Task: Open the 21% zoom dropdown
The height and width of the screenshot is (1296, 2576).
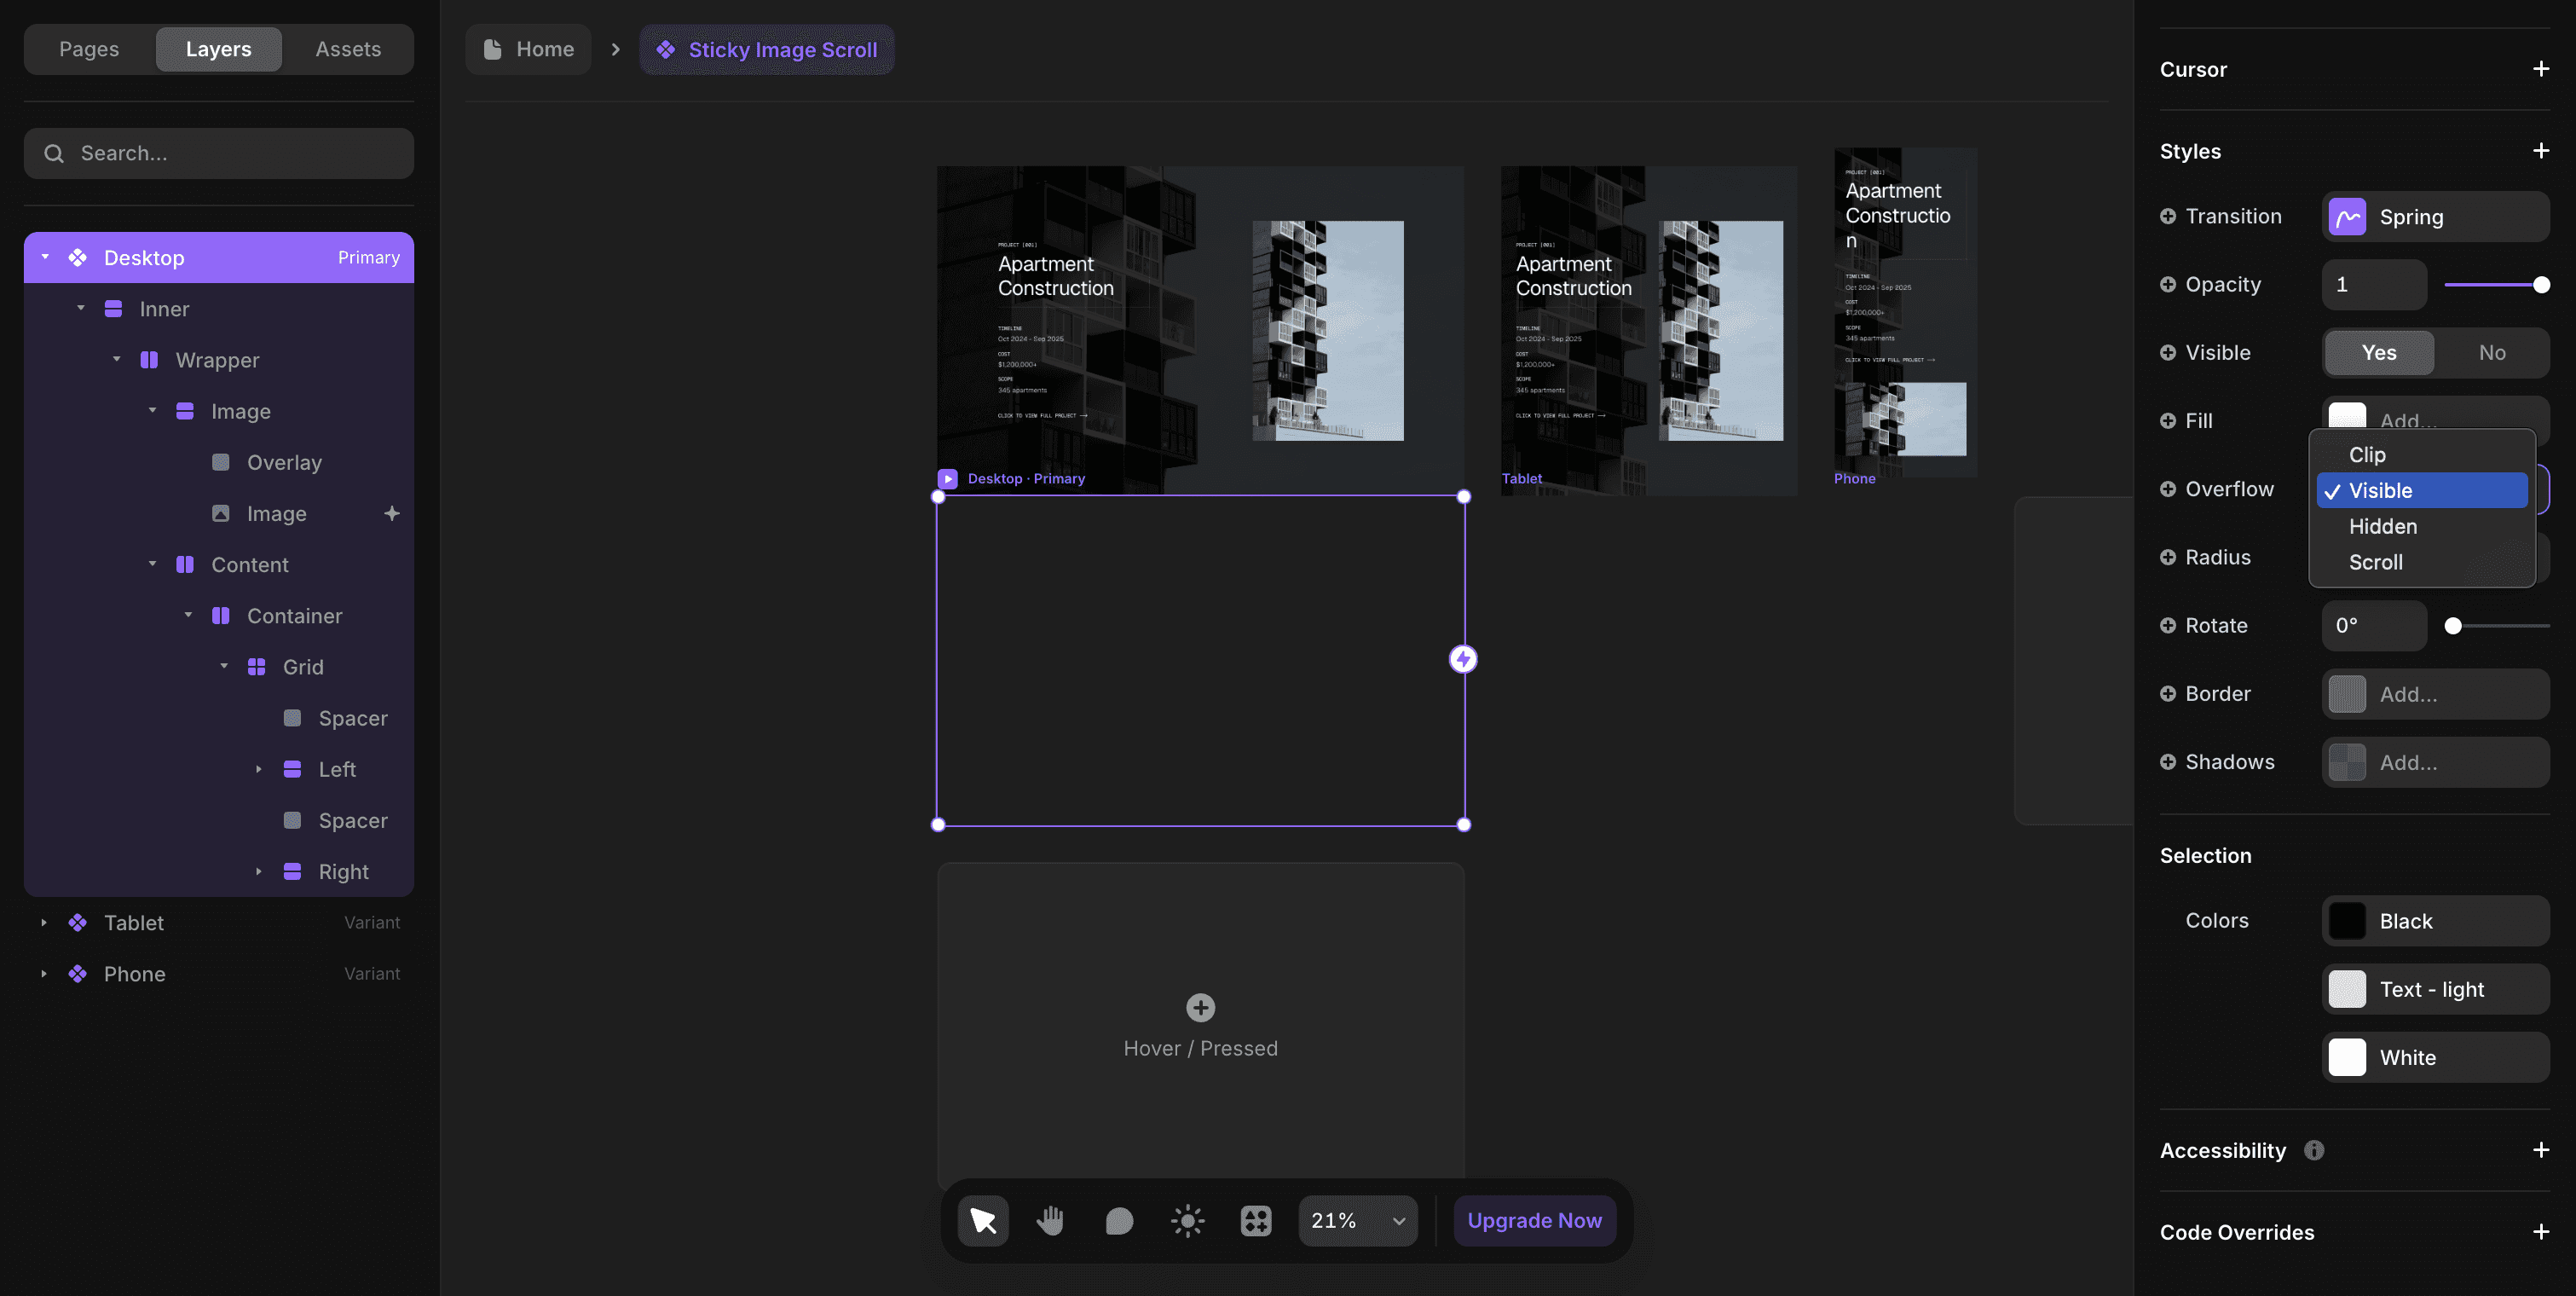Action: click(x=1357, y=1220)
